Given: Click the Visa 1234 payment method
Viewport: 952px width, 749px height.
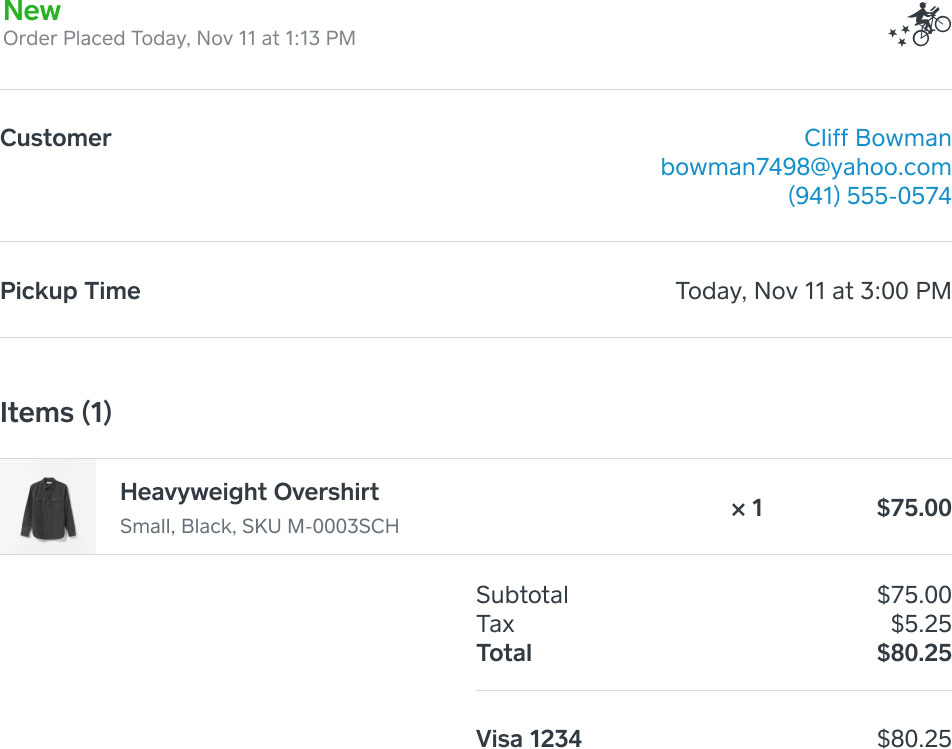Looking at the screenshot, I should click(528, 739).
